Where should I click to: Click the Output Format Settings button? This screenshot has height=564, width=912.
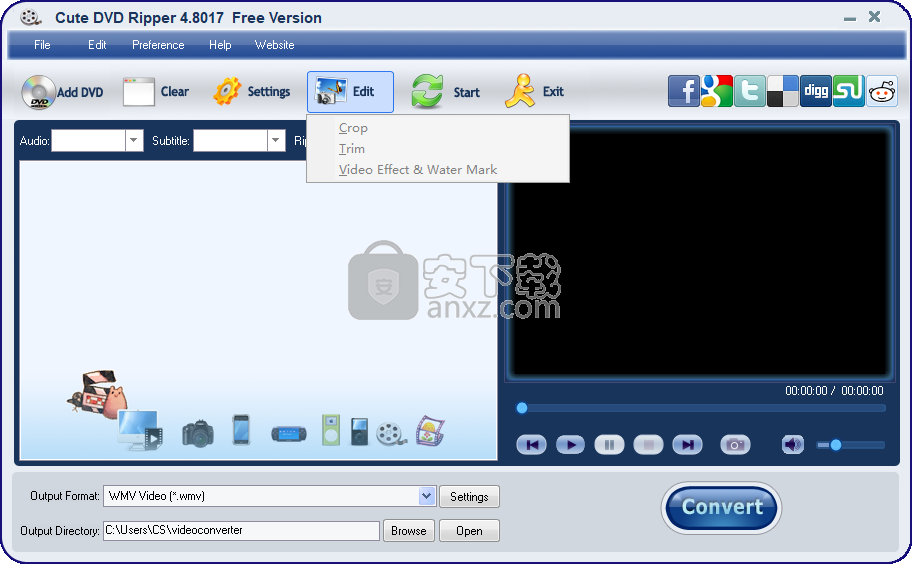pyautogui.click(x=469, y=497)
